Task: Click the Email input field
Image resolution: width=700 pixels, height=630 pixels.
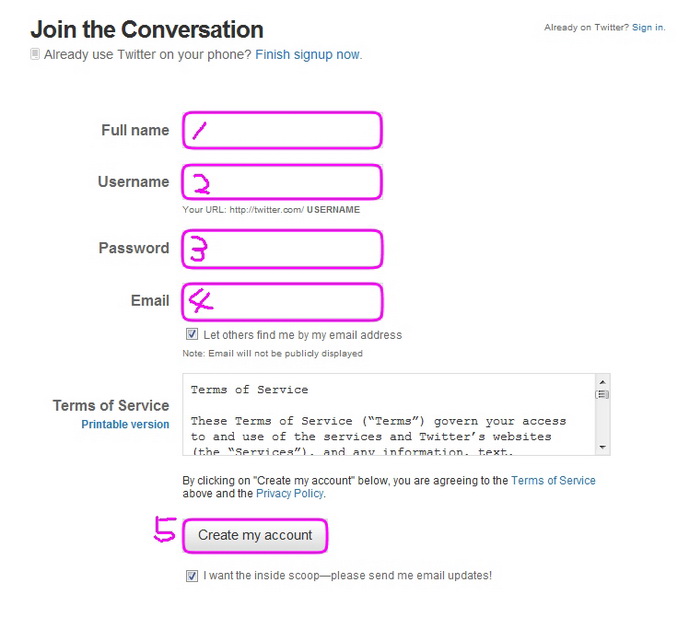Action: click(x=282, y=301)
